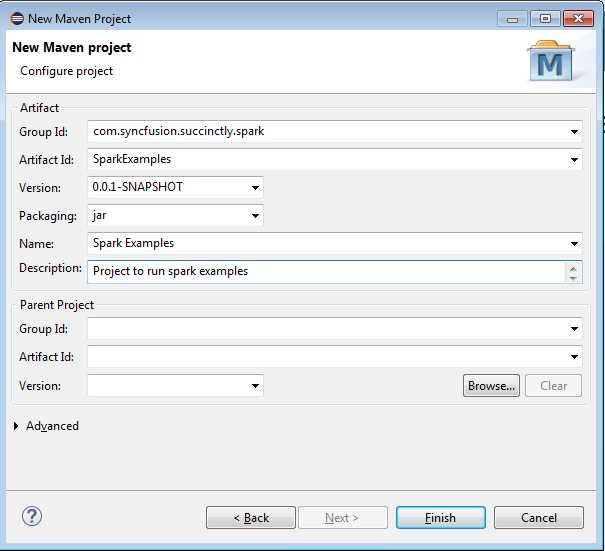605x551 pixels.
Task: Open the Parent Project Version dropdown
Action: click(255, 385)
